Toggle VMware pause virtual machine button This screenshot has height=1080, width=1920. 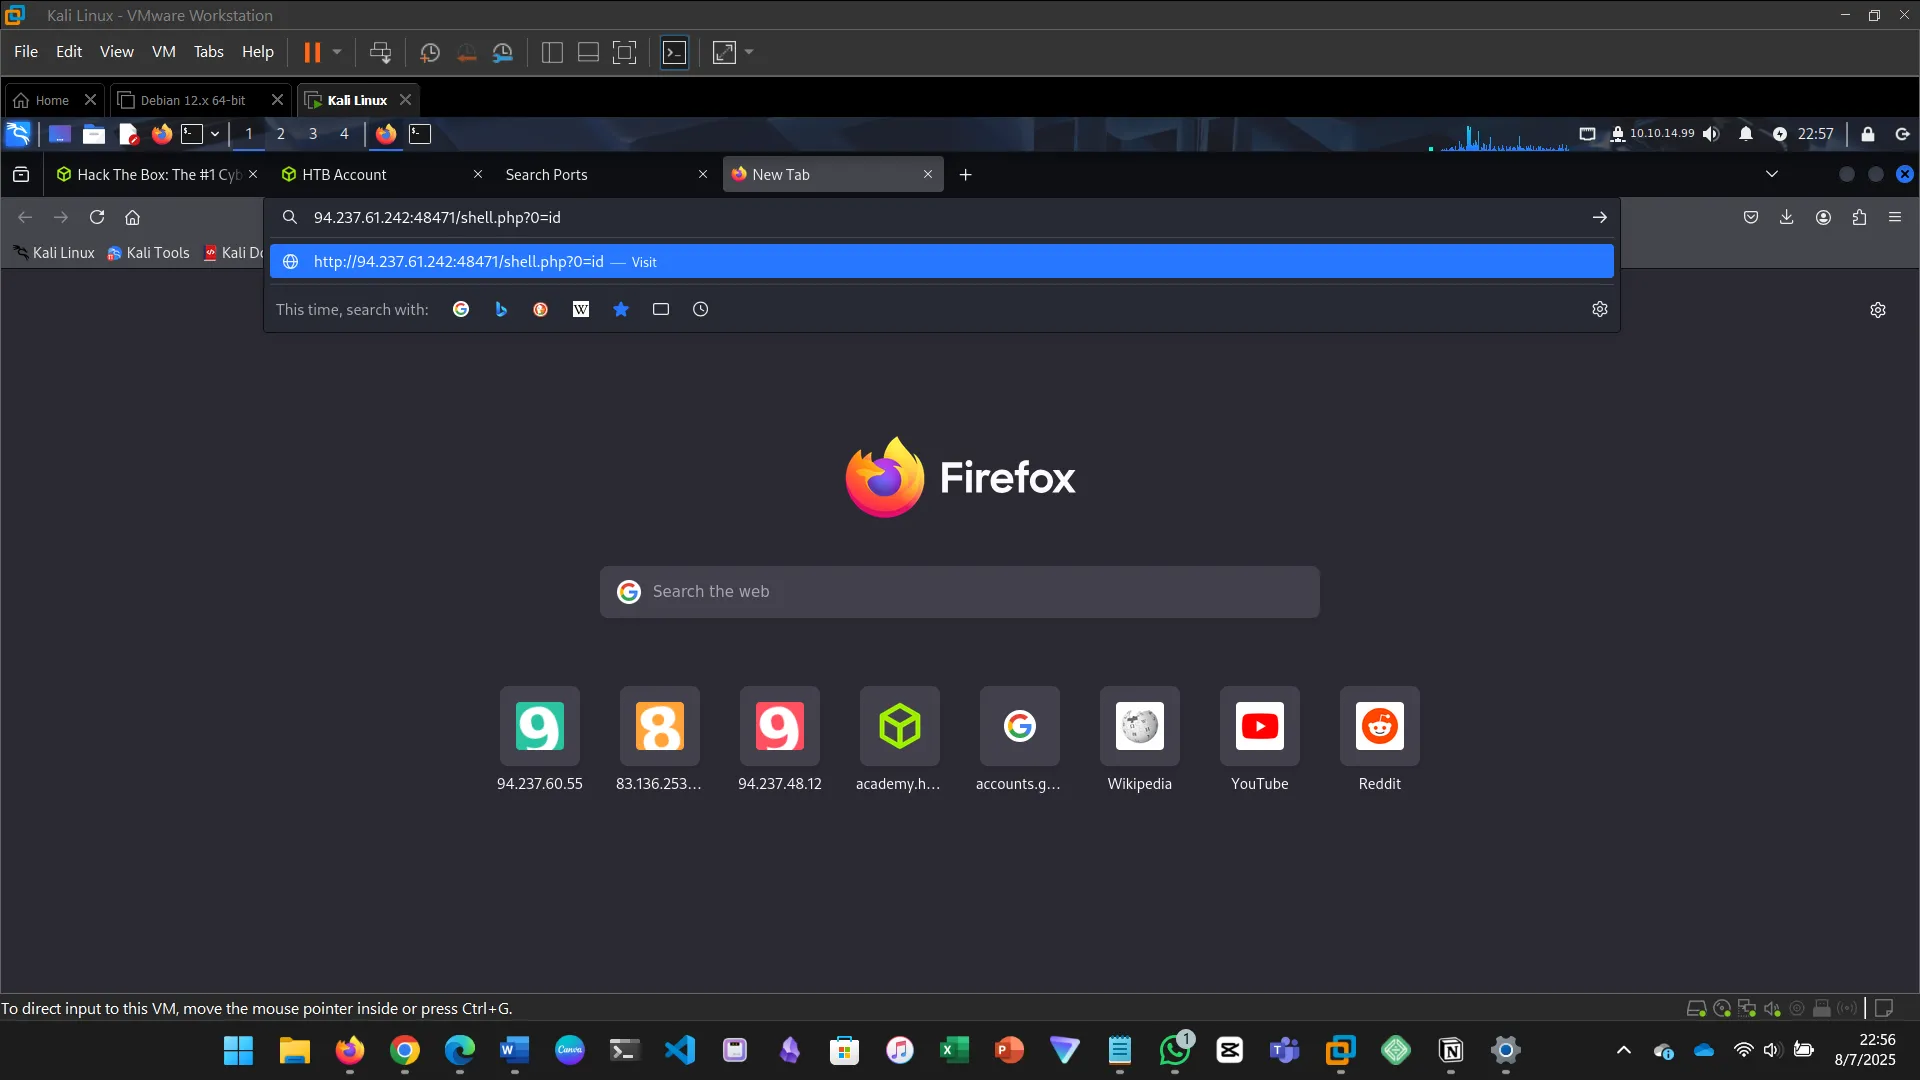coord(312,52)
